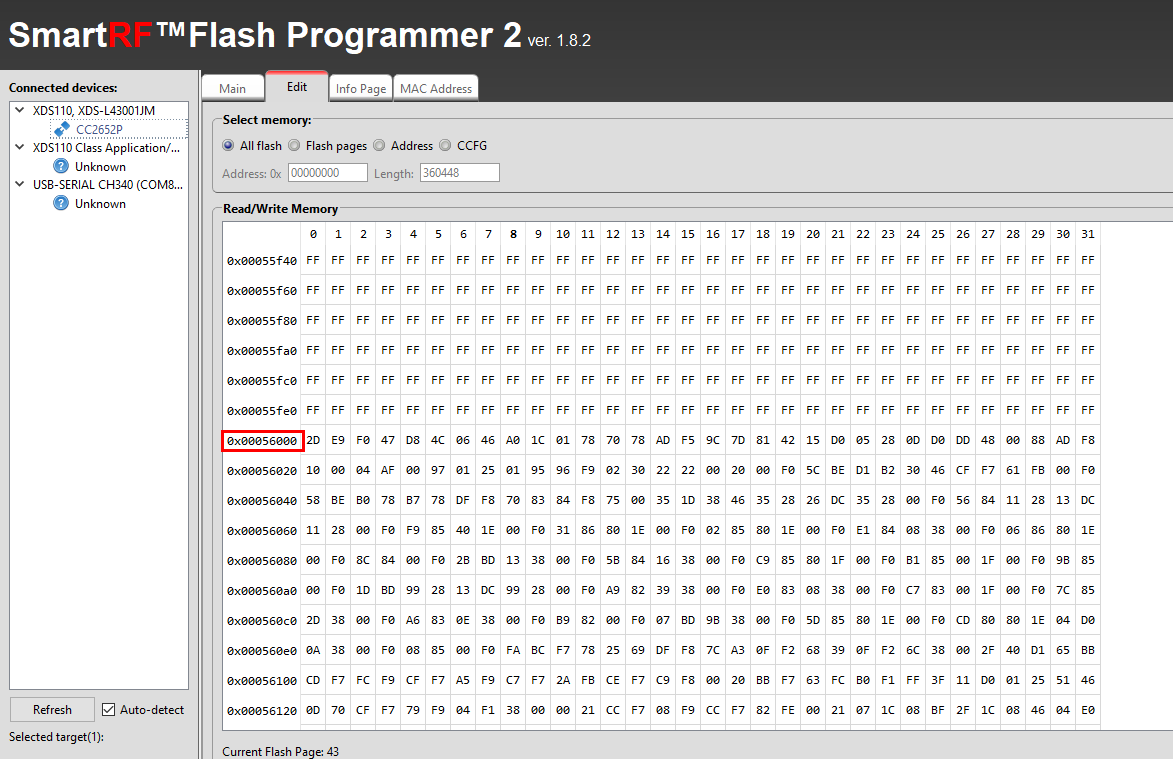Screen dimensions: 1173x759
Task: Switch to the Edit tab
Action: 297,87
